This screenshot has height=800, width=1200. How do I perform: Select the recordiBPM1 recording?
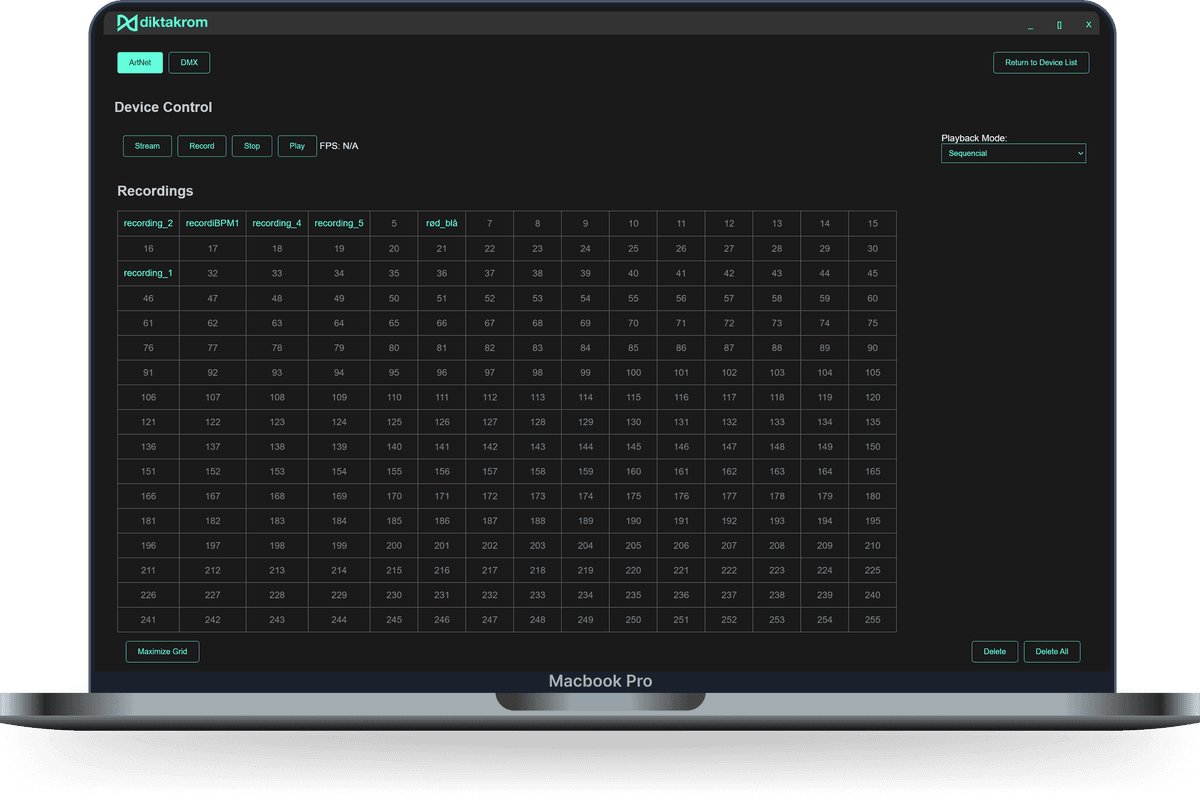[x=212, y=223]
